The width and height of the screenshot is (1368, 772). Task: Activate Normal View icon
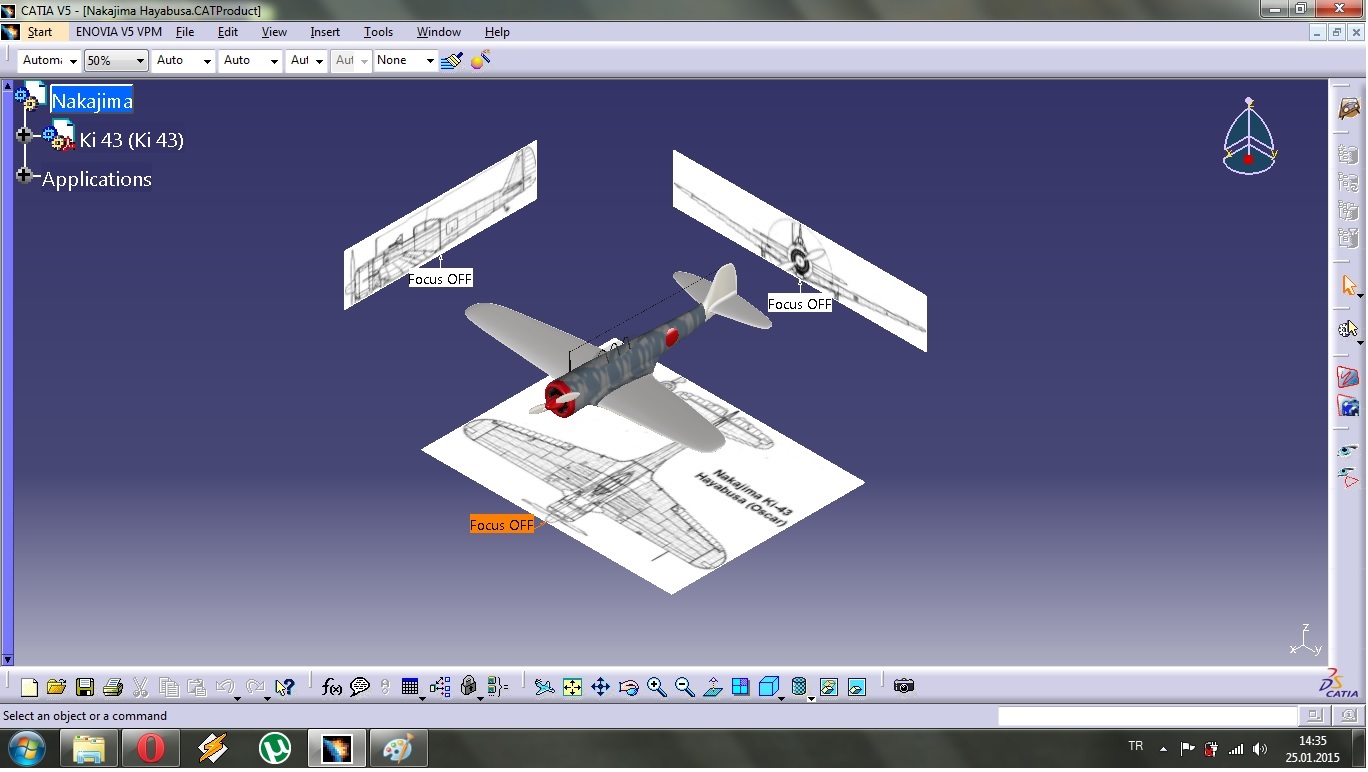coord(712,687)
